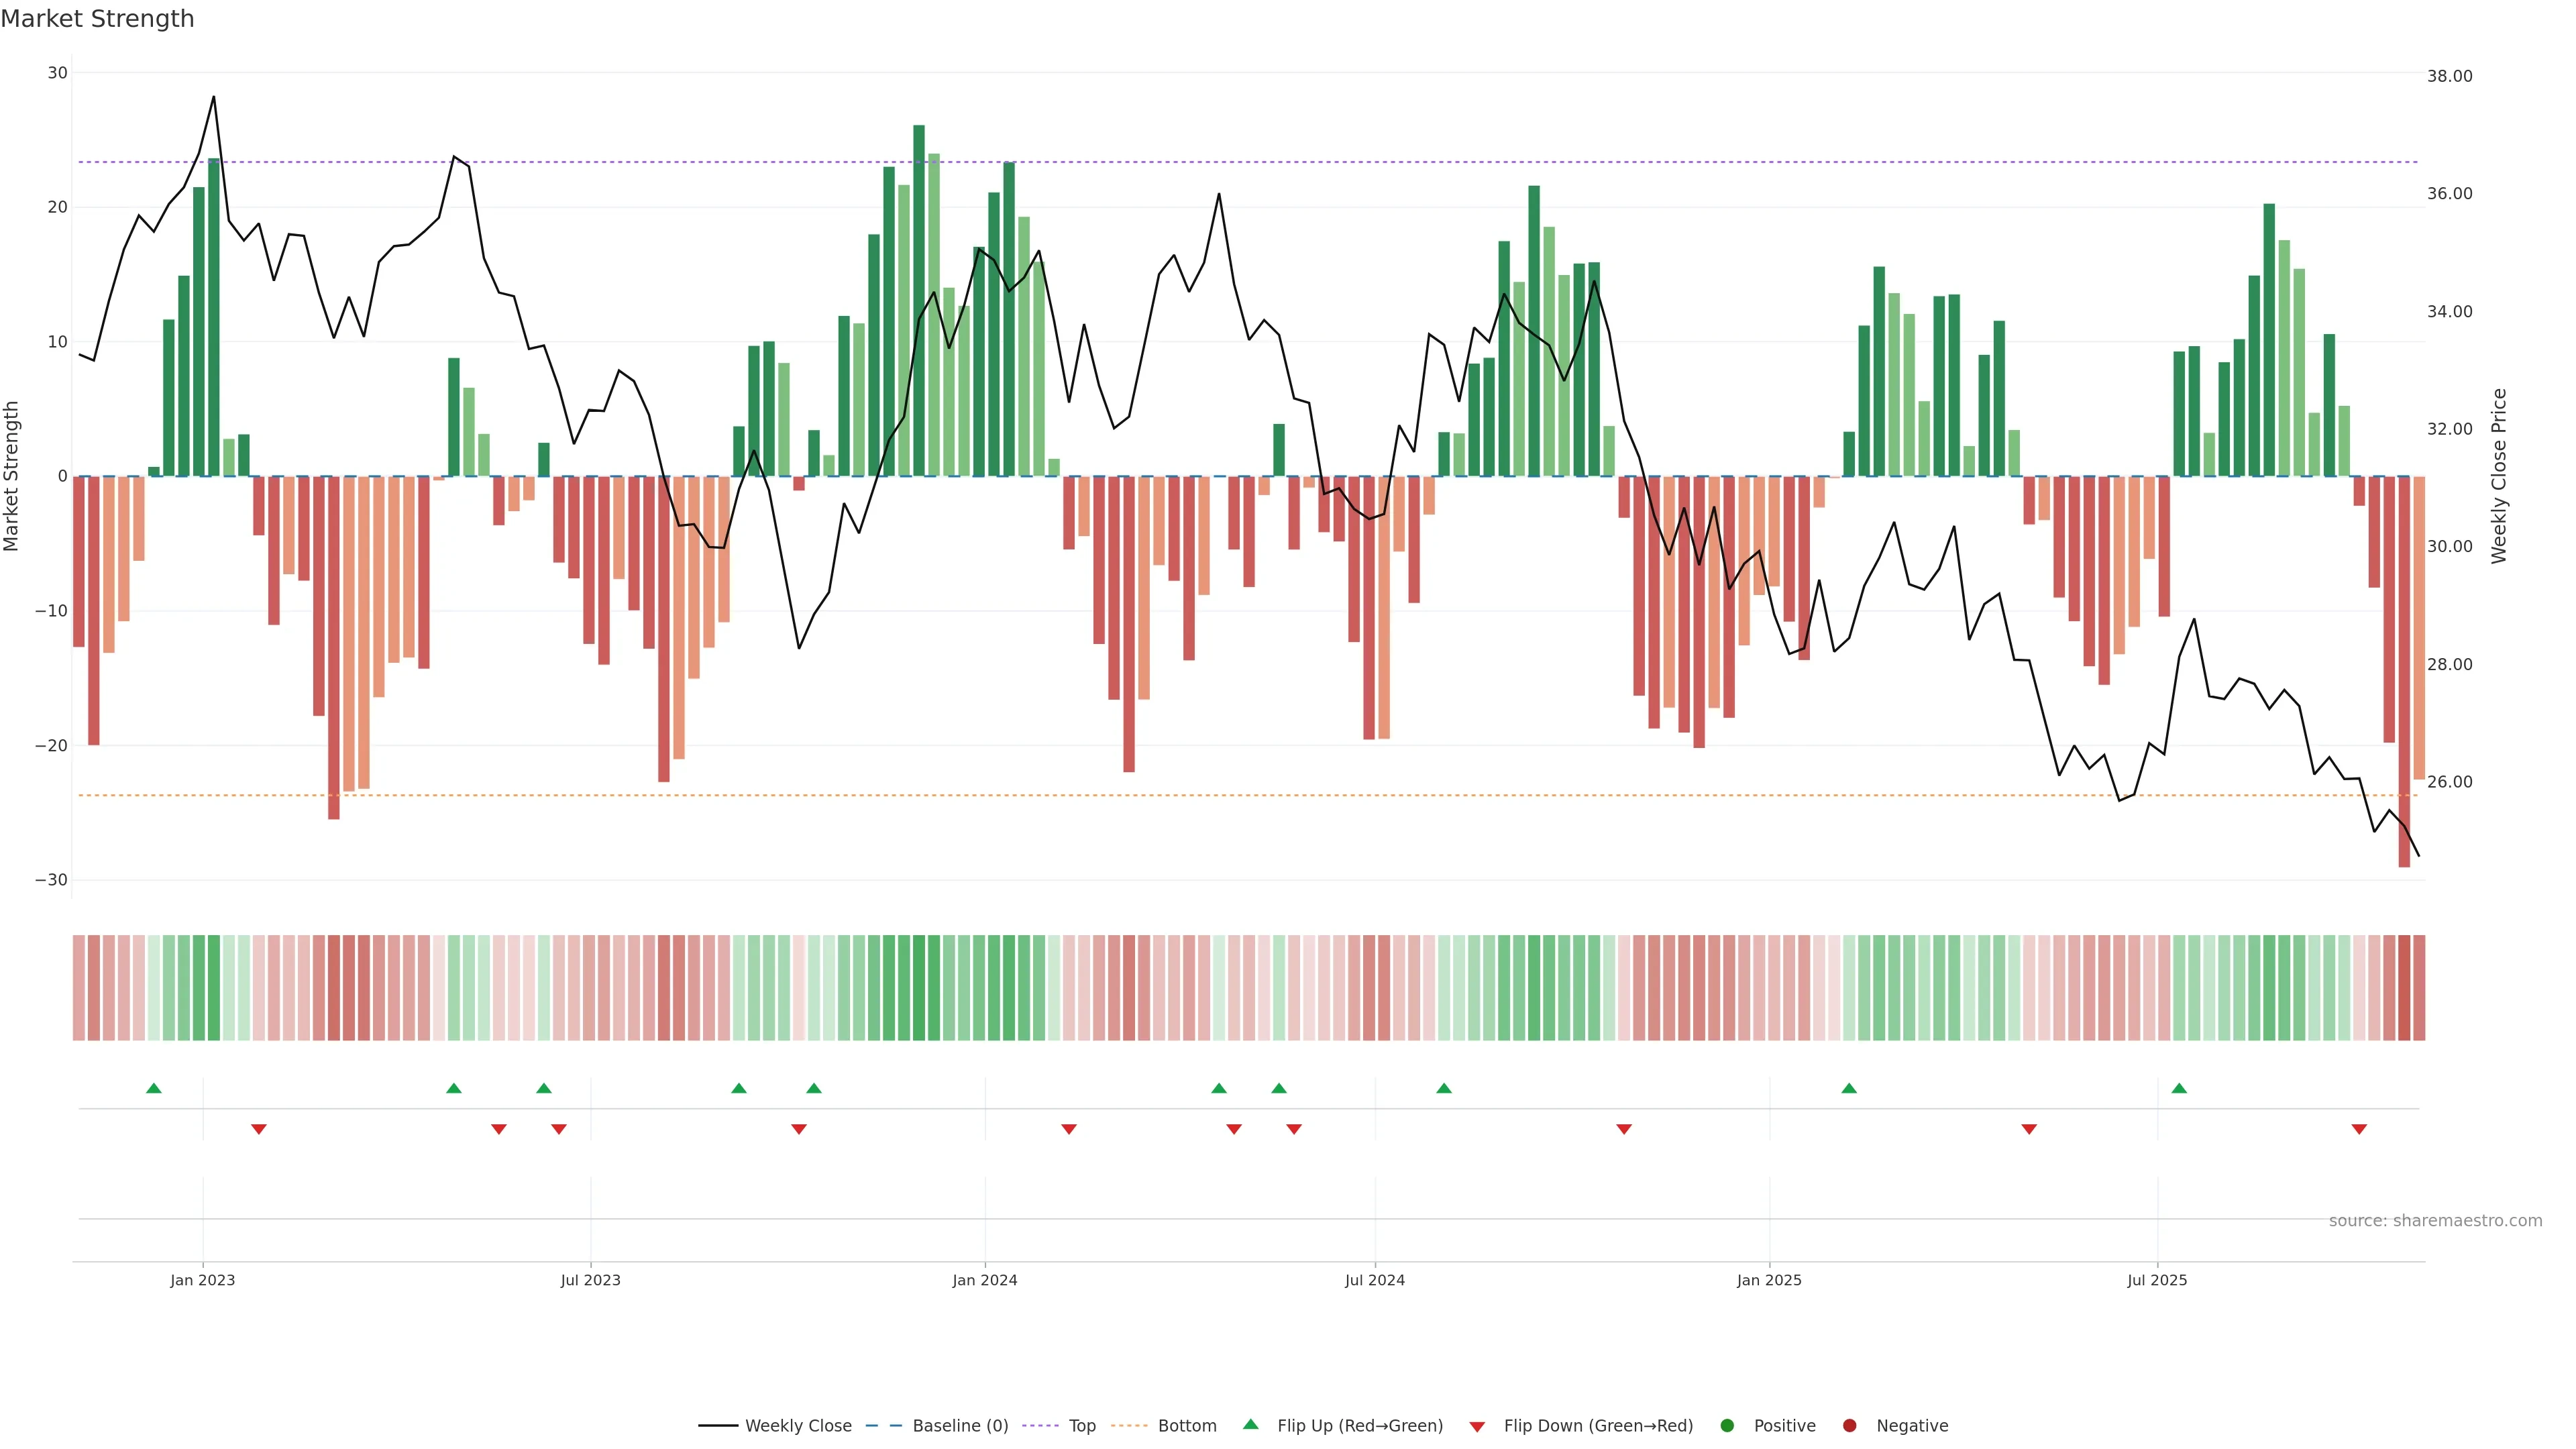Click the leftmost red flip-down triangle marker
2576x1449 pixels.
(259, 1129)
